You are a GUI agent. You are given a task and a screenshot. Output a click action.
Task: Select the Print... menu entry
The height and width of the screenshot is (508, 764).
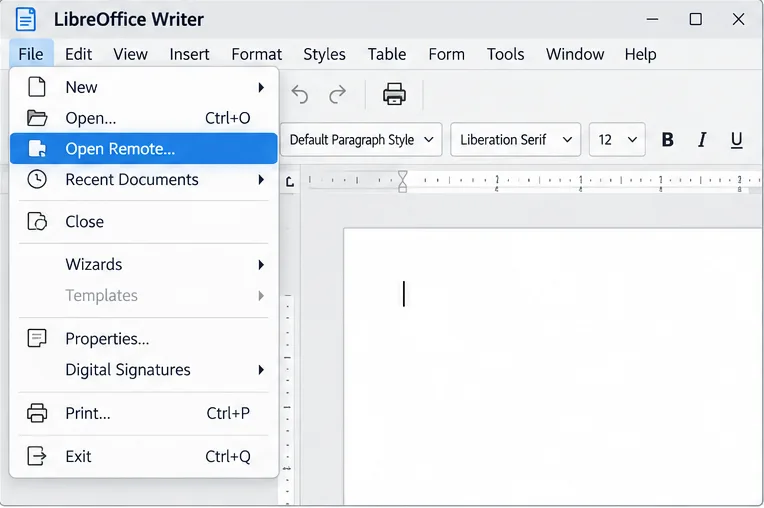(144, 413)
